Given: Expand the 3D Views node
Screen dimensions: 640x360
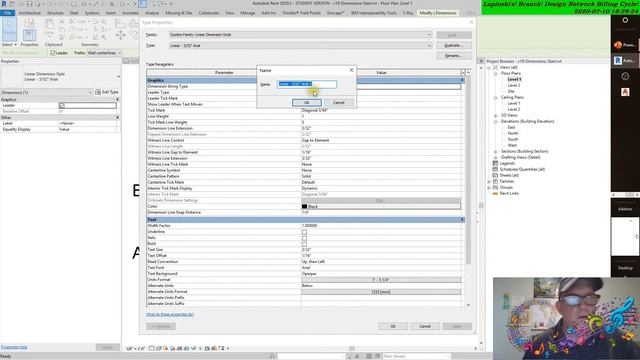Looking at the screenshot, I should [x=496, y=116].
